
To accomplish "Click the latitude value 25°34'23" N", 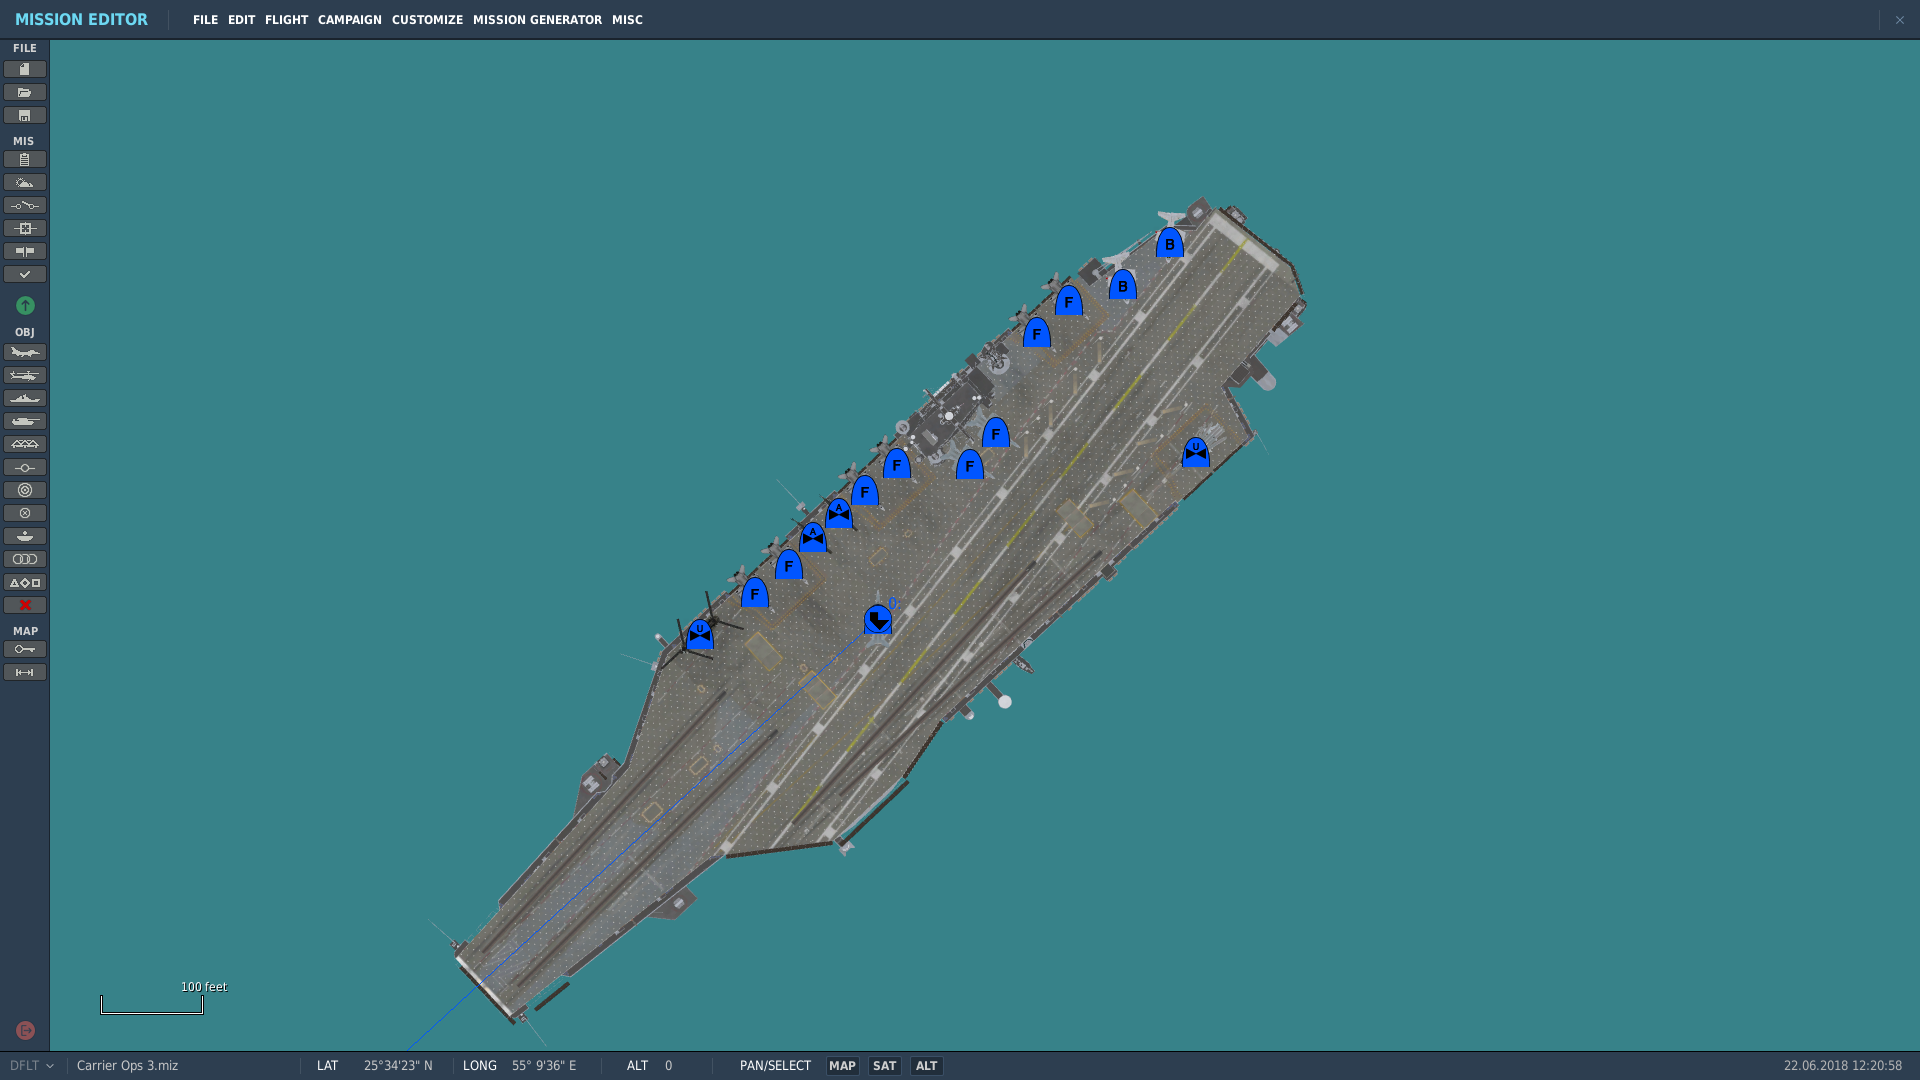I will point(398,1066).
